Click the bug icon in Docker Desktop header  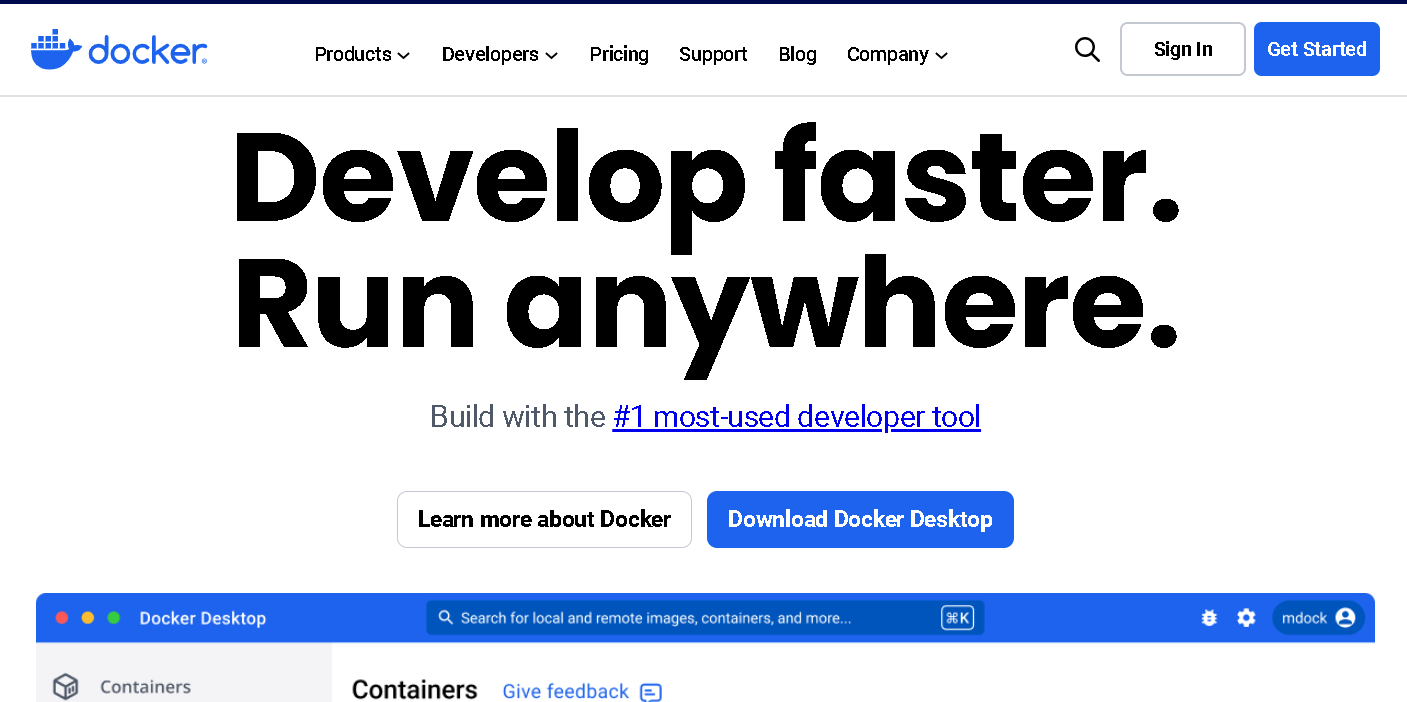coord(1209,618)
